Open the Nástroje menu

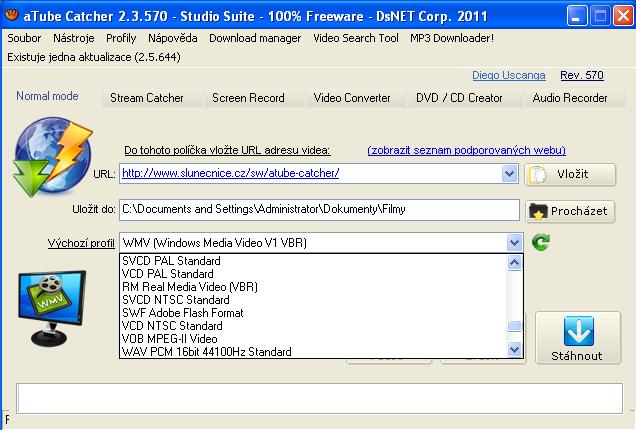(x=74, y=38)
